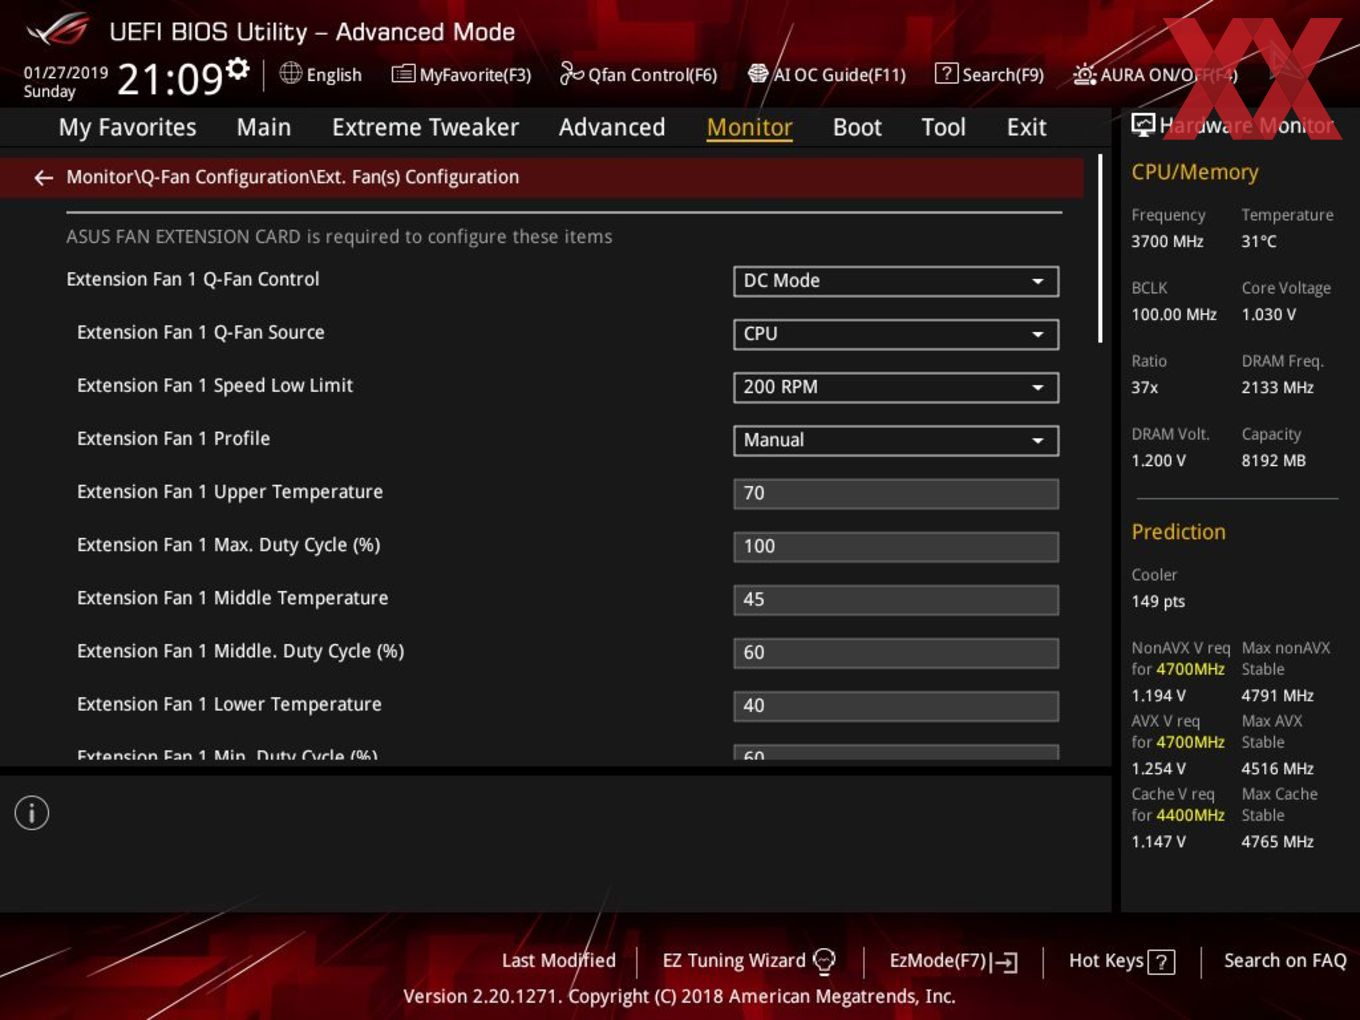This screenshot has width=1360, height=1020.
Task: Click the EzMode exit arrow icon
Action: click(1004, 962)
